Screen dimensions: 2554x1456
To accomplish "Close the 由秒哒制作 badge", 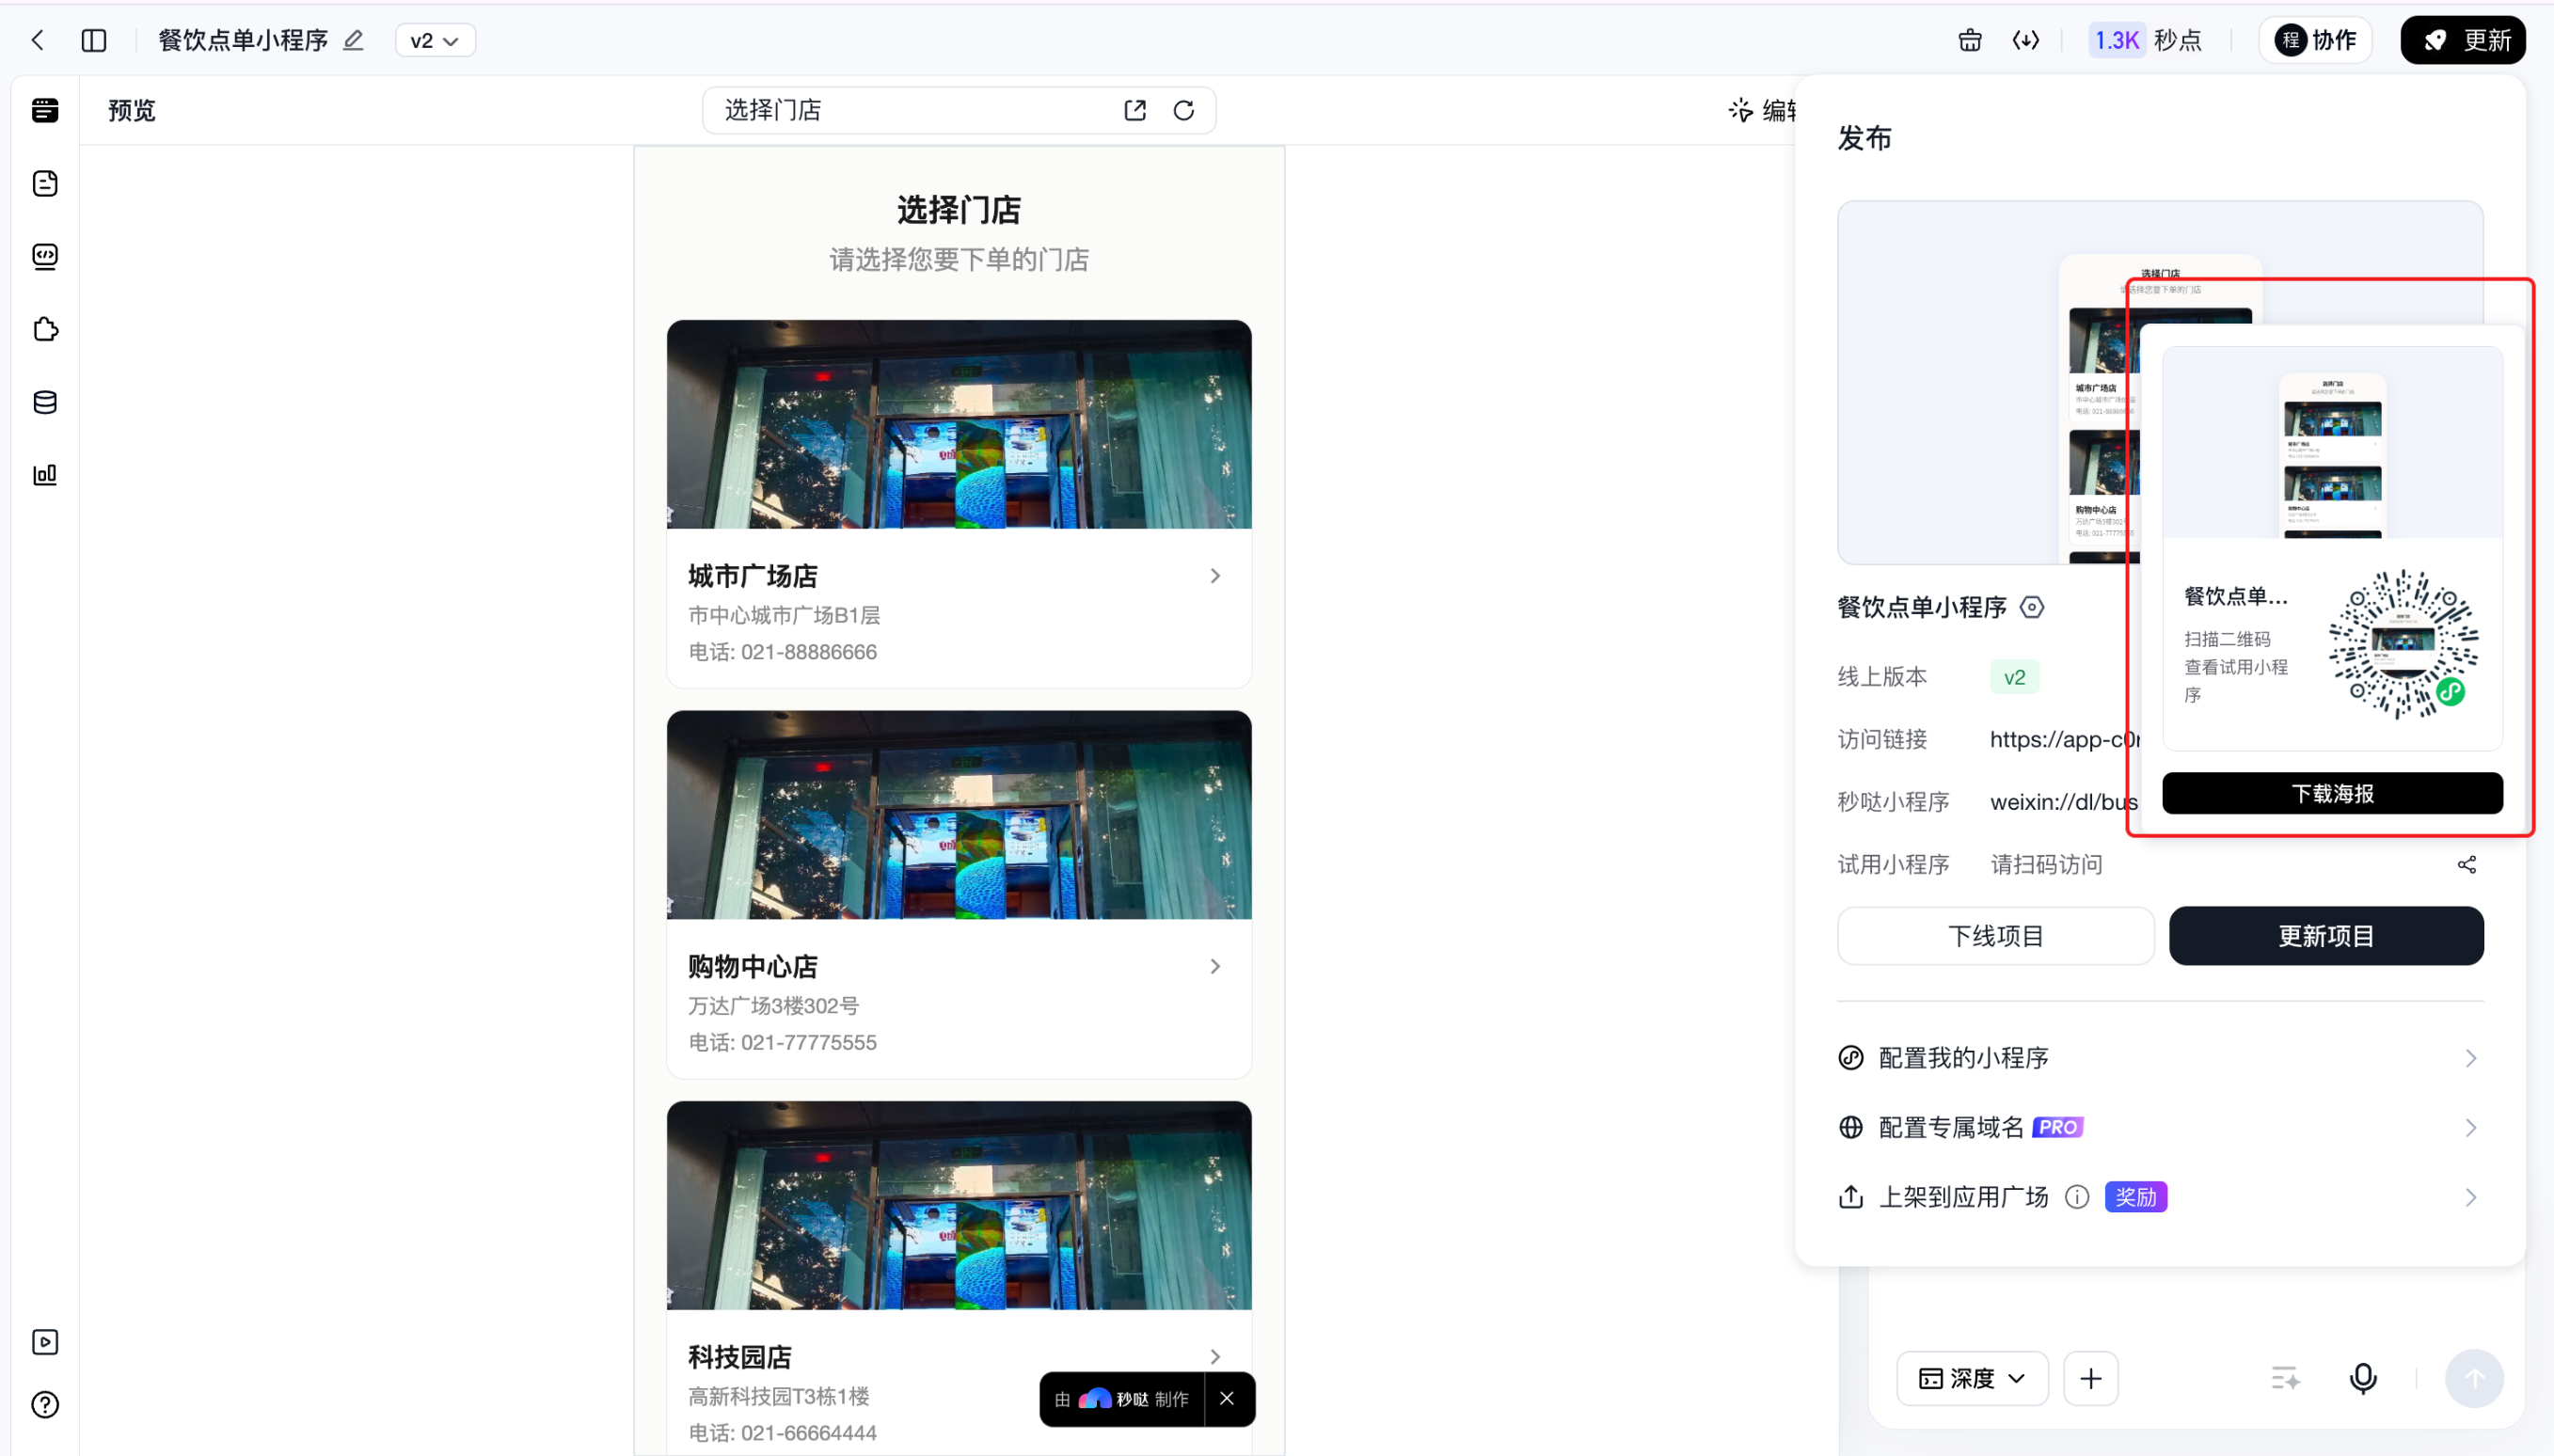I will pos(1227,1399).
